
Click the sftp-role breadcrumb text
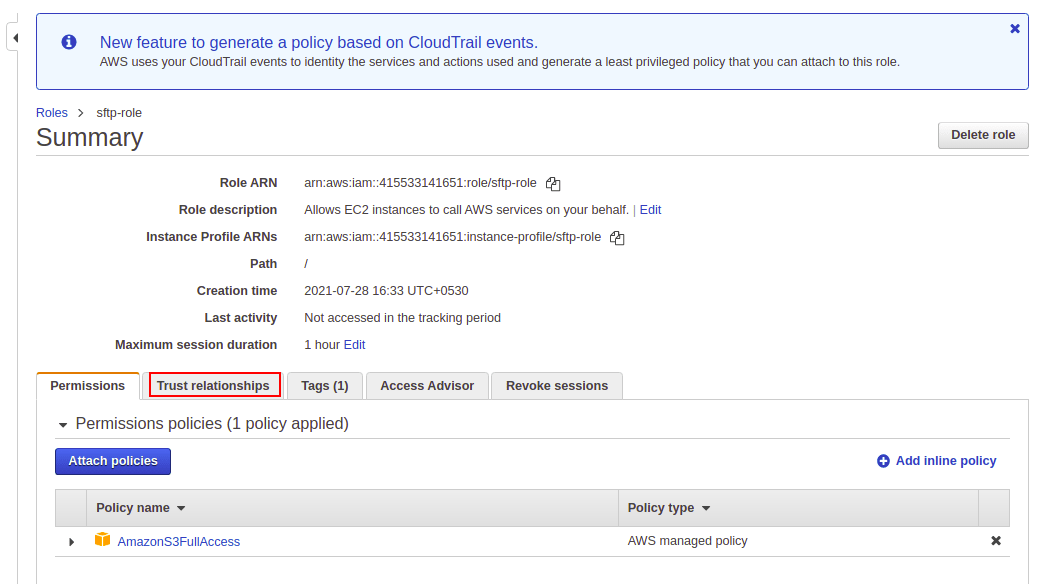pyautogui.click(x=119, y=113)
